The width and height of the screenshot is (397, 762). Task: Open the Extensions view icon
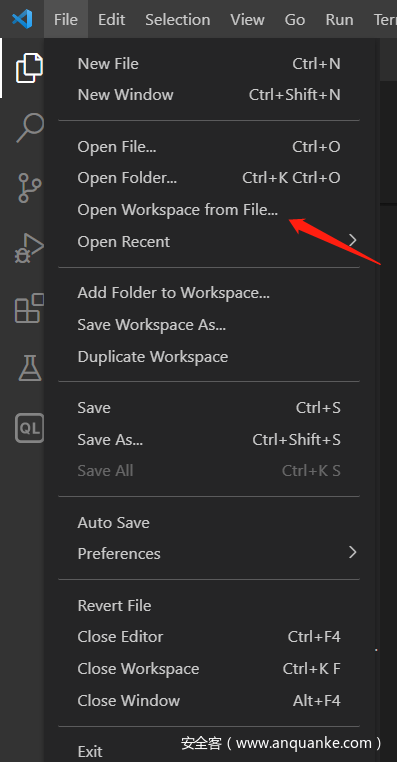click(29, 308)
